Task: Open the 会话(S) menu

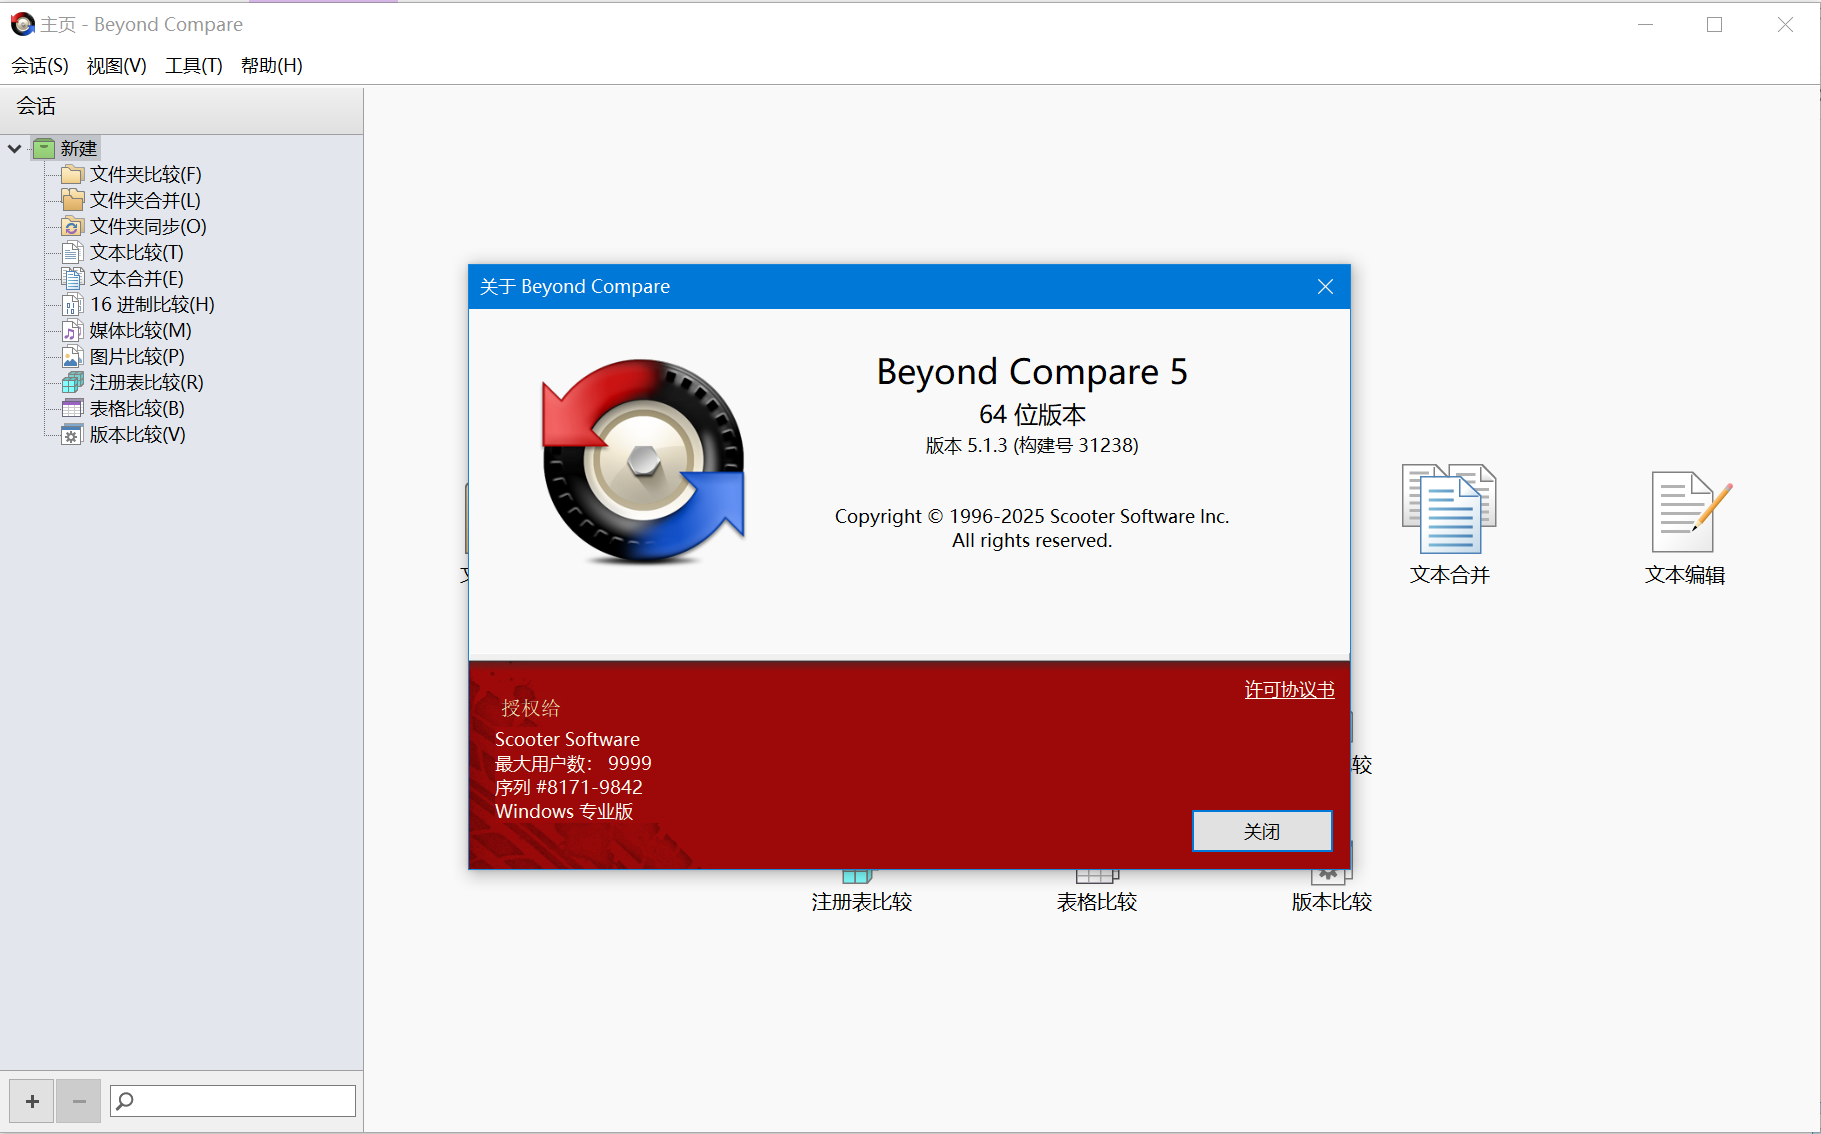Action: 40,66
